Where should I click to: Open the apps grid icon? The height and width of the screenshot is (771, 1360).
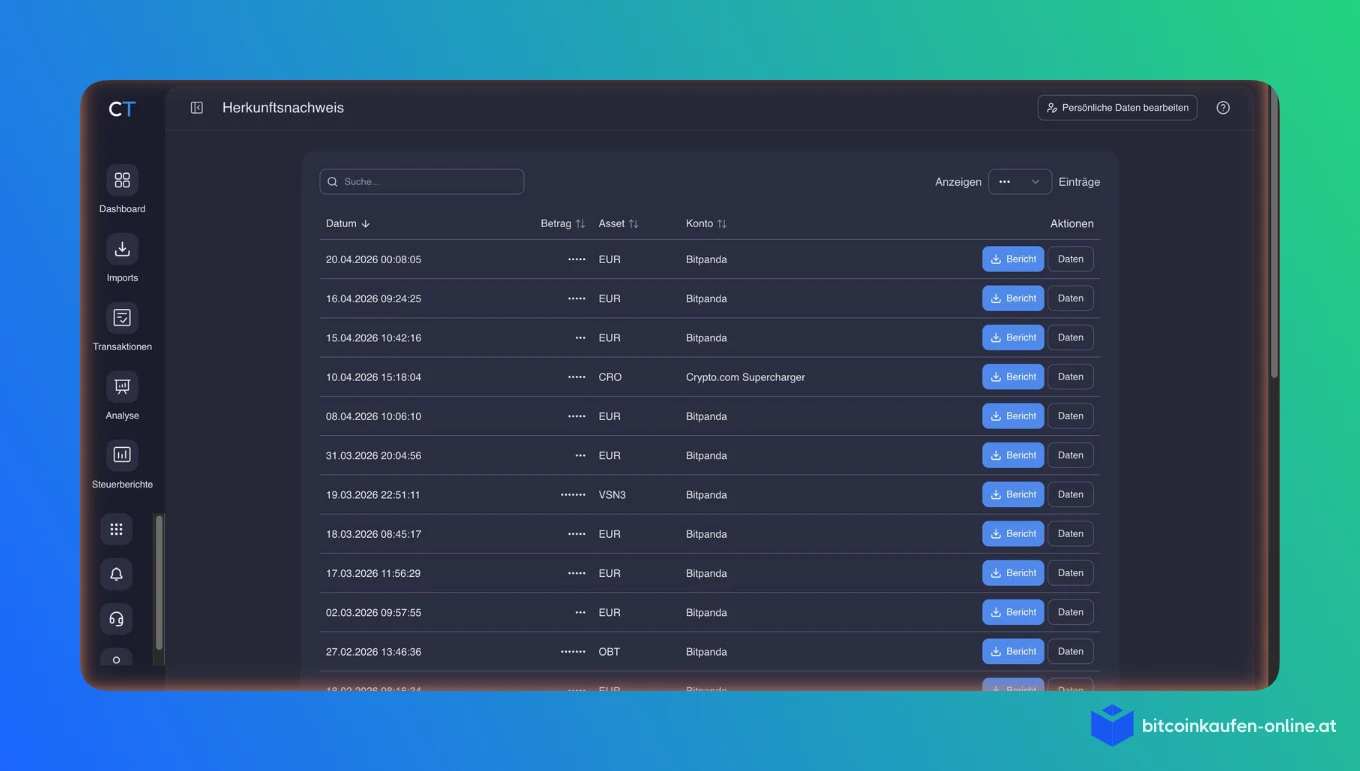[116, 529]
